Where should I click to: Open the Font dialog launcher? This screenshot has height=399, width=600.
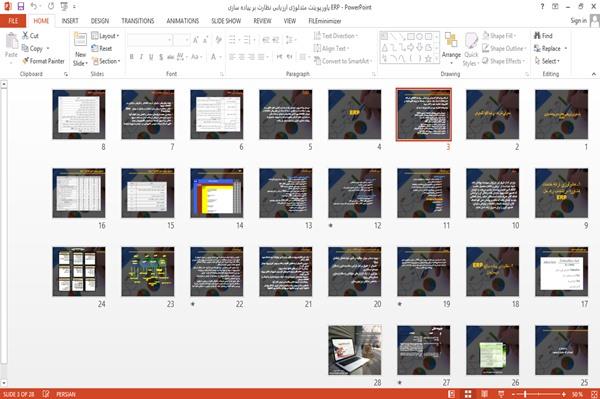[221, 74]
